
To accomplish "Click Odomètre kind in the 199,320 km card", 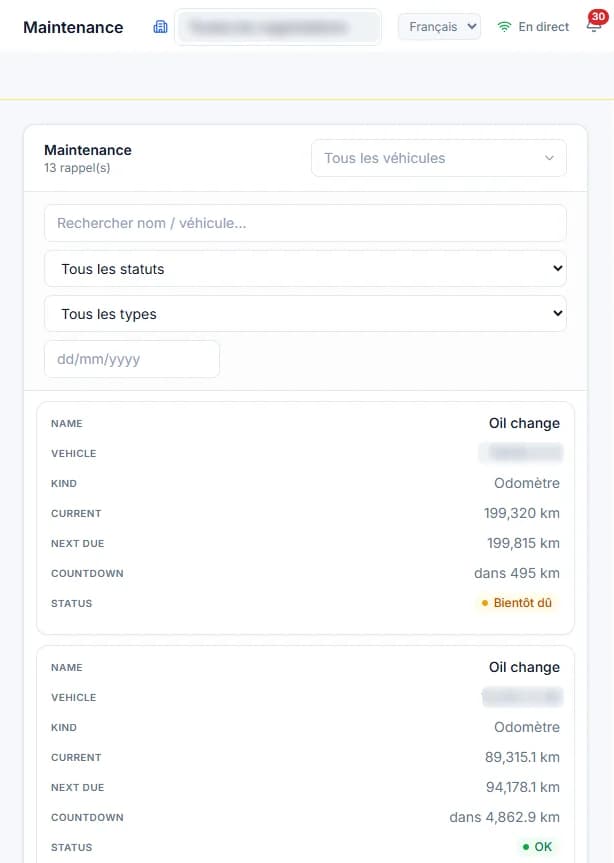I will [x=527, y=483].
